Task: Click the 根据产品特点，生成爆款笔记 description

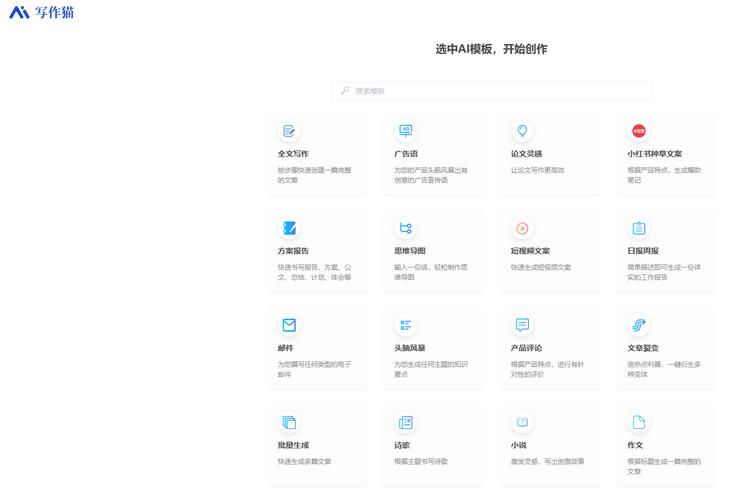Action: click(664, 175)
